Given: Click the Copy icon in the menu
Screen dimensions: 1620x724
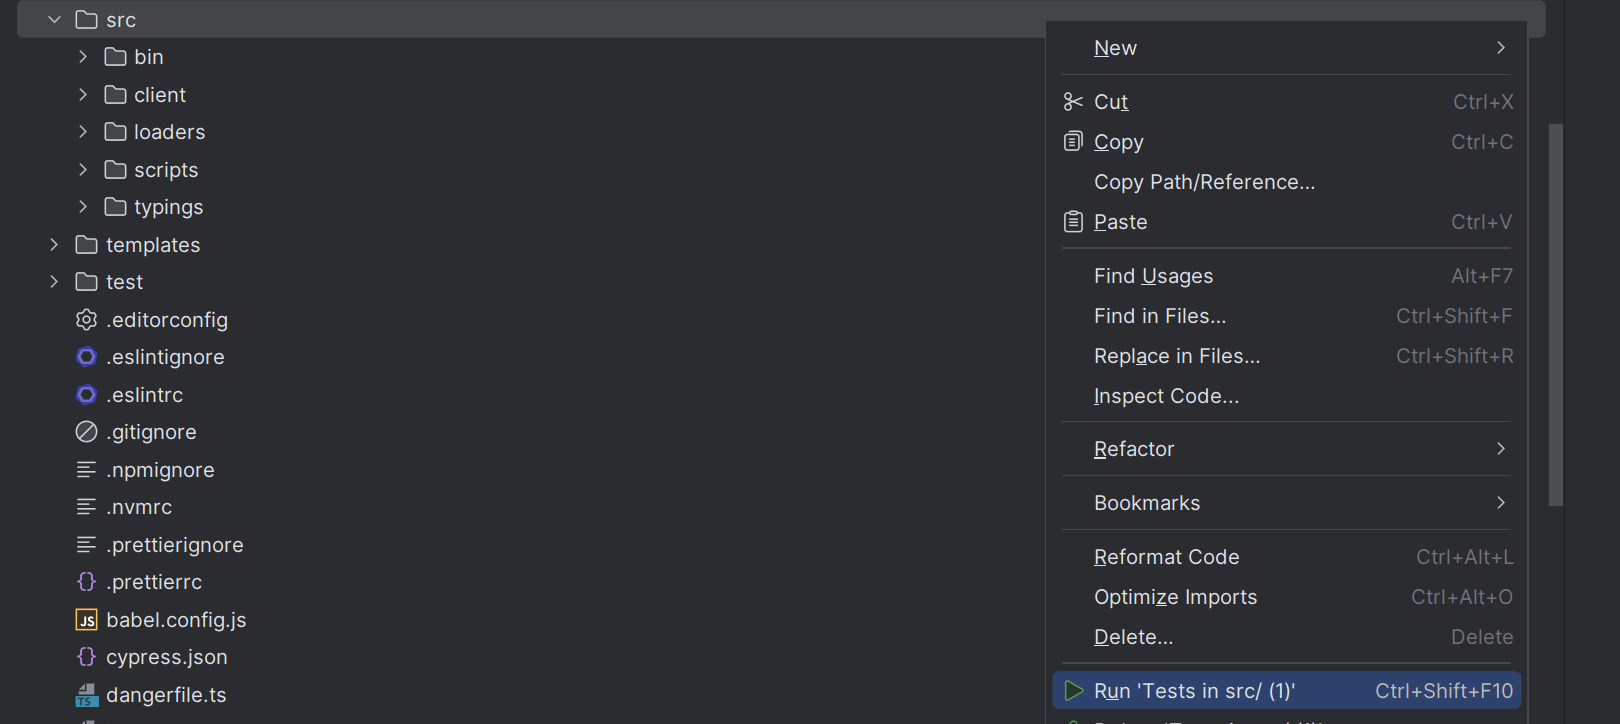Looking at the screenshot, I should pyautogui.click(x=1072, y=141).
